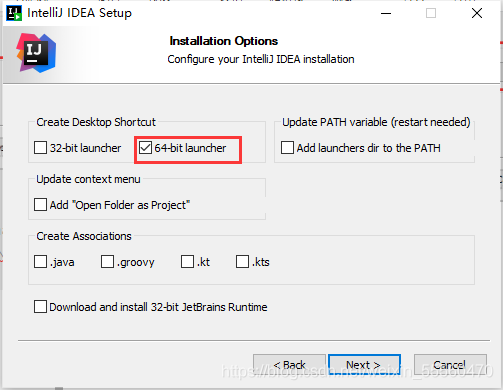
Task: Enable Download and install 32-bit JetBrains Runtime
Action: coord(40,307)
